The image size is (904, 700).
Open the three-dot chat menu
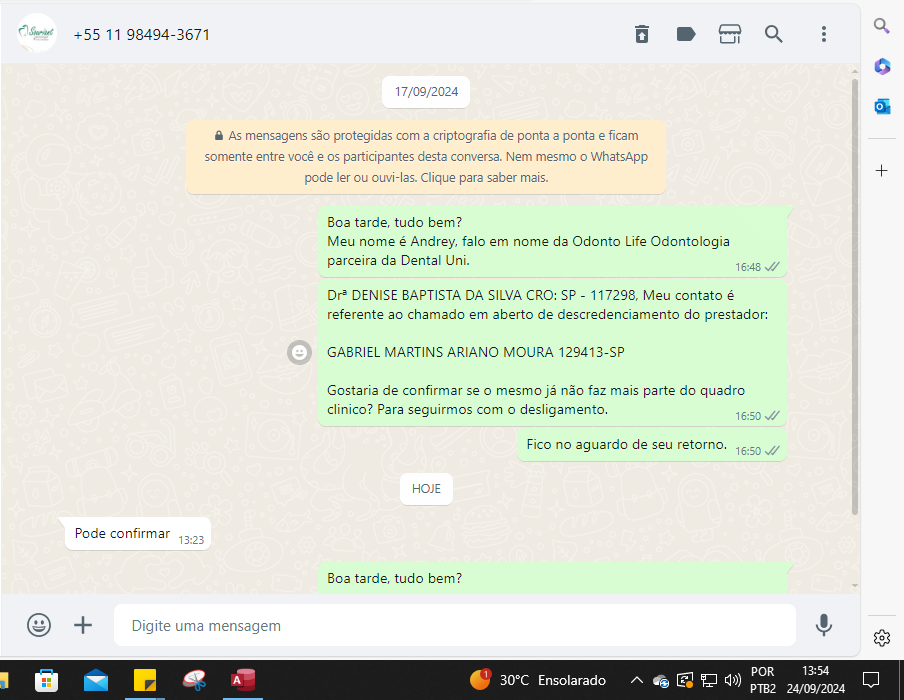[x=824, y=34]
